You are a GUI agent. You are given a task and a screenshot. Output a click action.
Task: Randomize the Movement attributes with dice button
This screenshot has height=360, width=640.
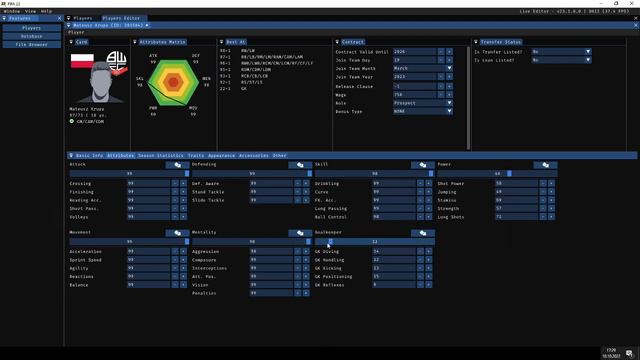click(178, 233)
